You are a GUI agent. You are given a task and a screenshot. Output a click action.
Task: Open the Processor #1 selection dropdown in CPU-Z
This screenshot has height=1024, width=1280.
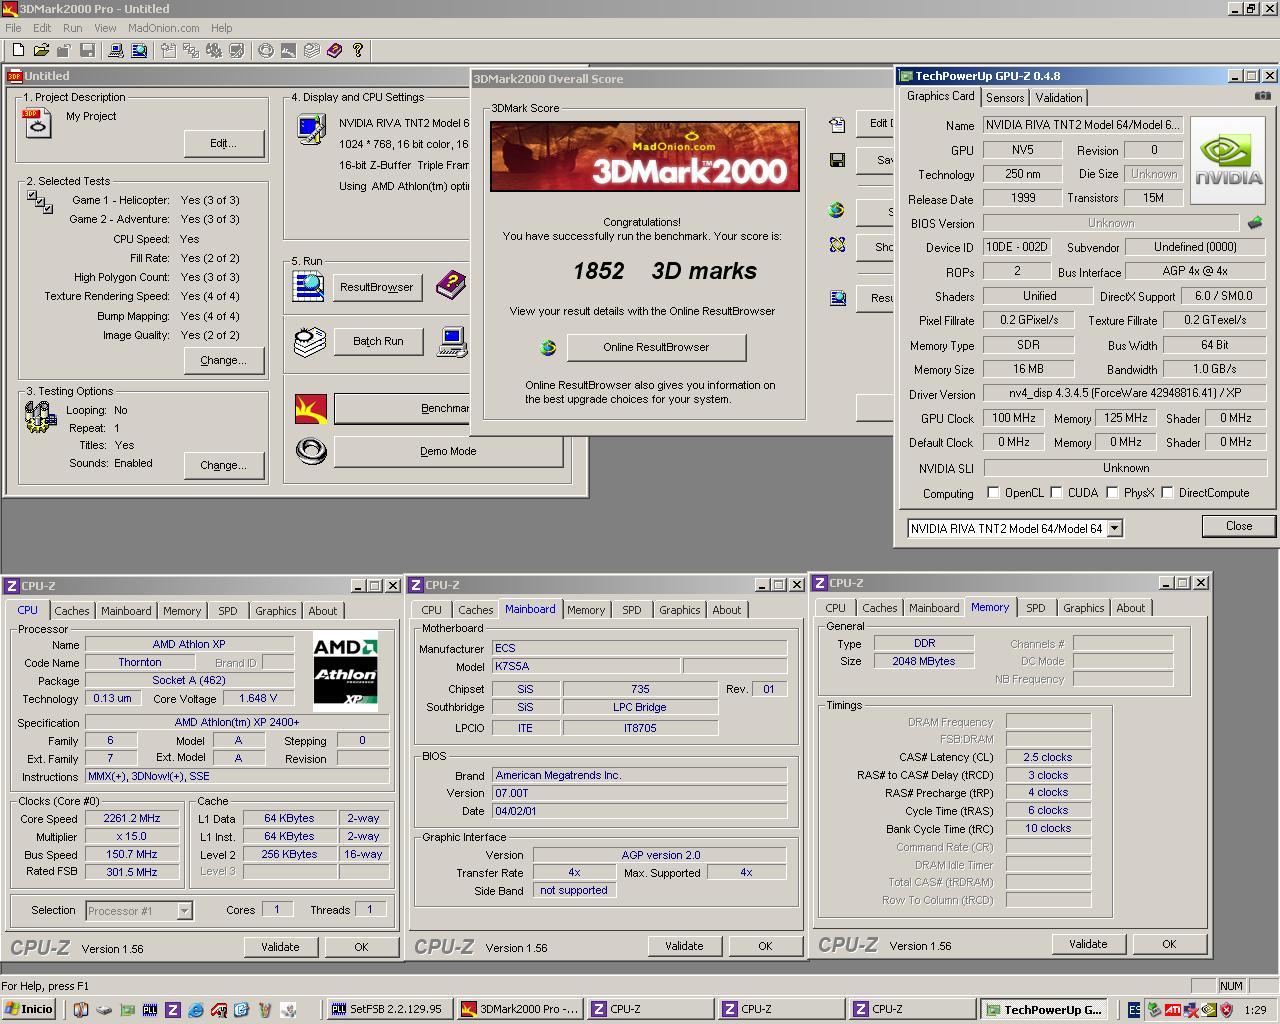[184, 911]
